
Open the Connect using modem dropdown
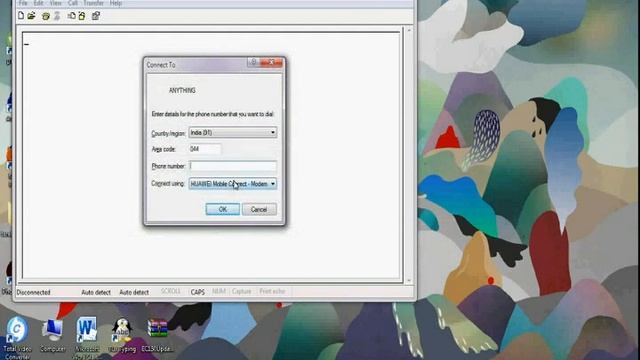pos(233,184)
